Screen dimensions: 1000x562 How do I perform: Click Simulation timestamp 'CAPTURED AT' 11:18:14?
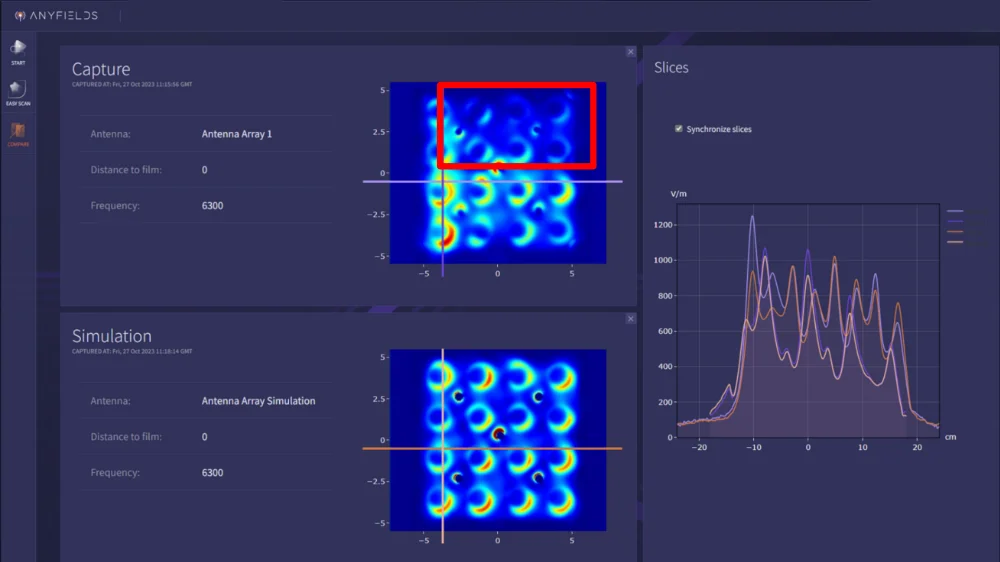pyautogui.click(x=132, y=351)
